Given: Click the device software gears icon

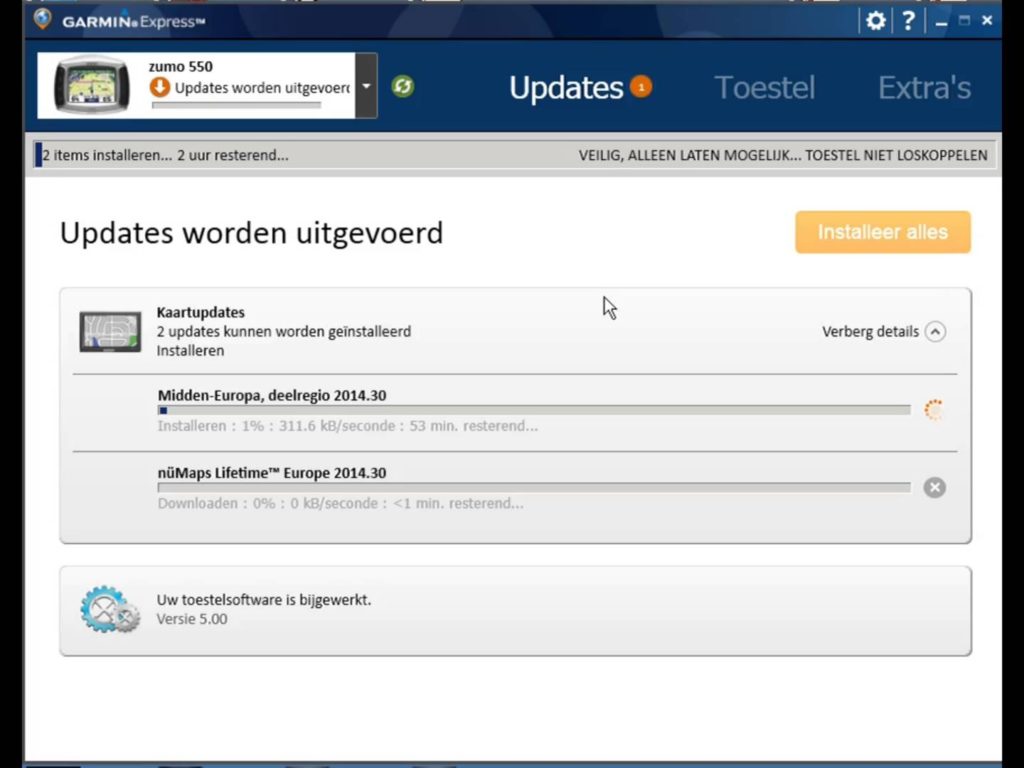Looking at the screenshot, I should tap(110, 609).
